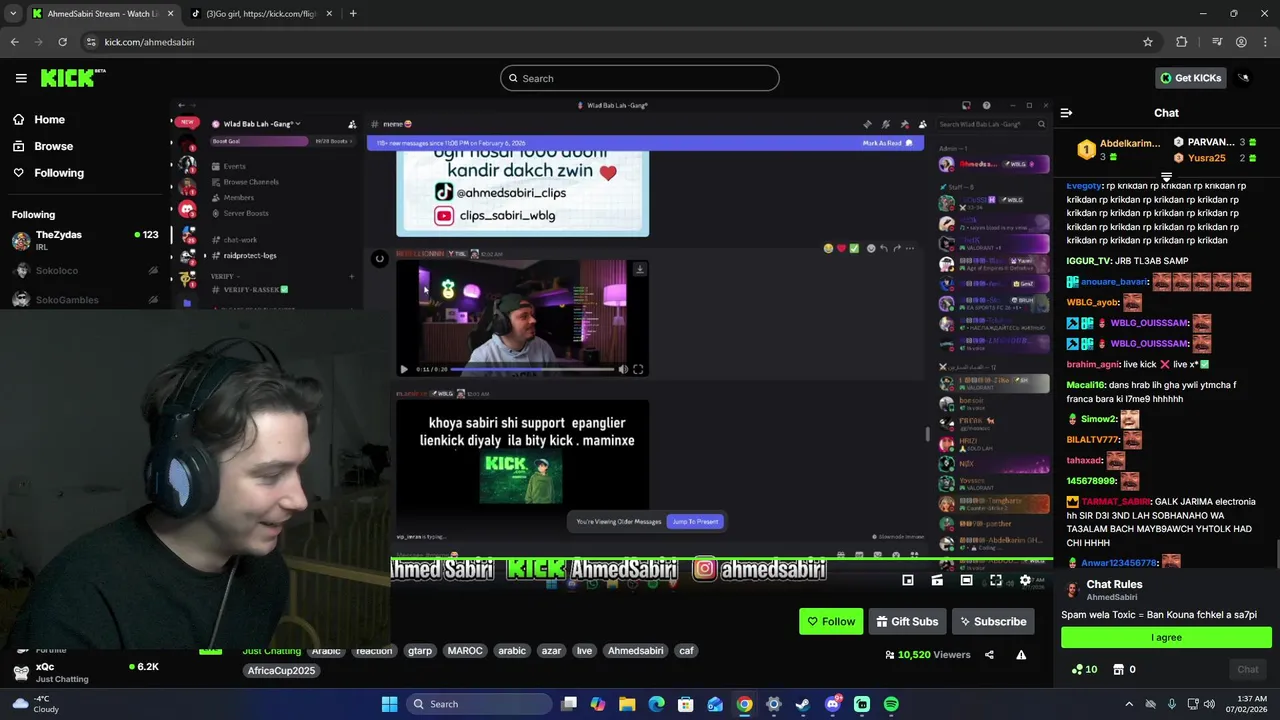Expand the chat leaderboard handle
Image resolution: width=1280 pixels, height=720 pixels.
(1166, 177)
